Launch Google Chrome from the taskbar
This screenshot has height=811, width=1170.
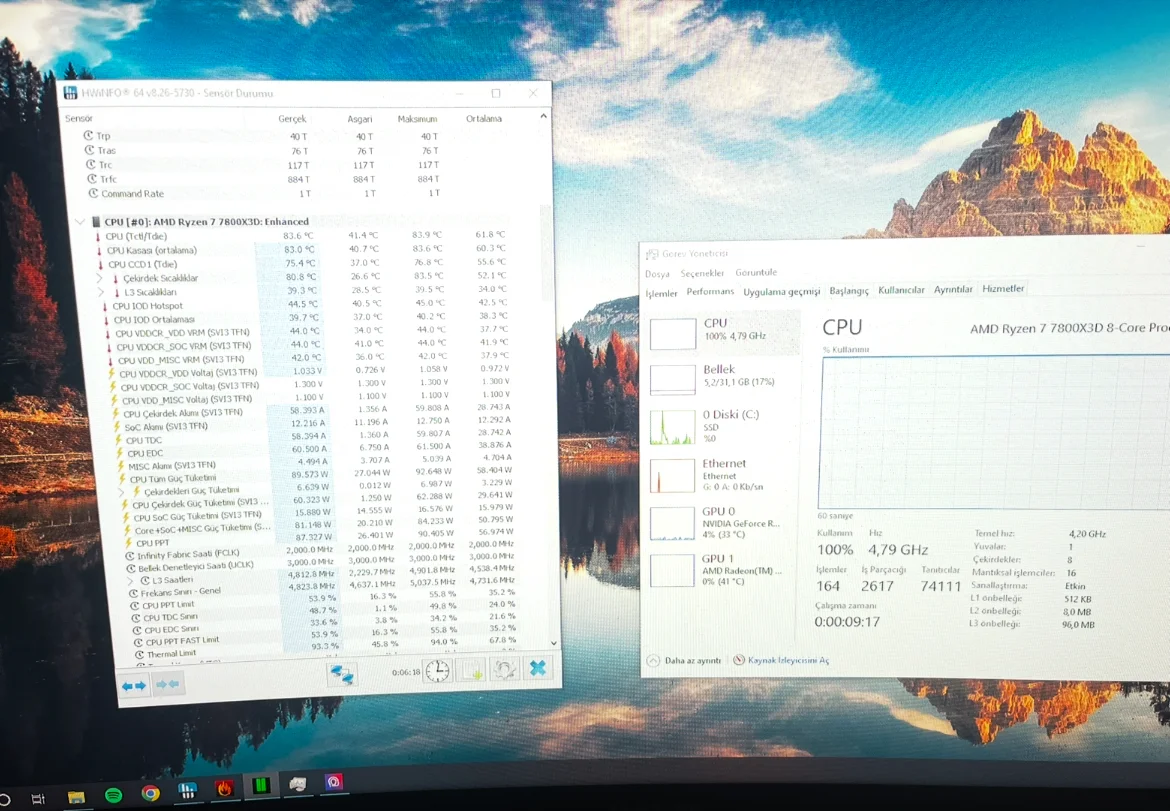pyautogui.click(x=151, y=793)
